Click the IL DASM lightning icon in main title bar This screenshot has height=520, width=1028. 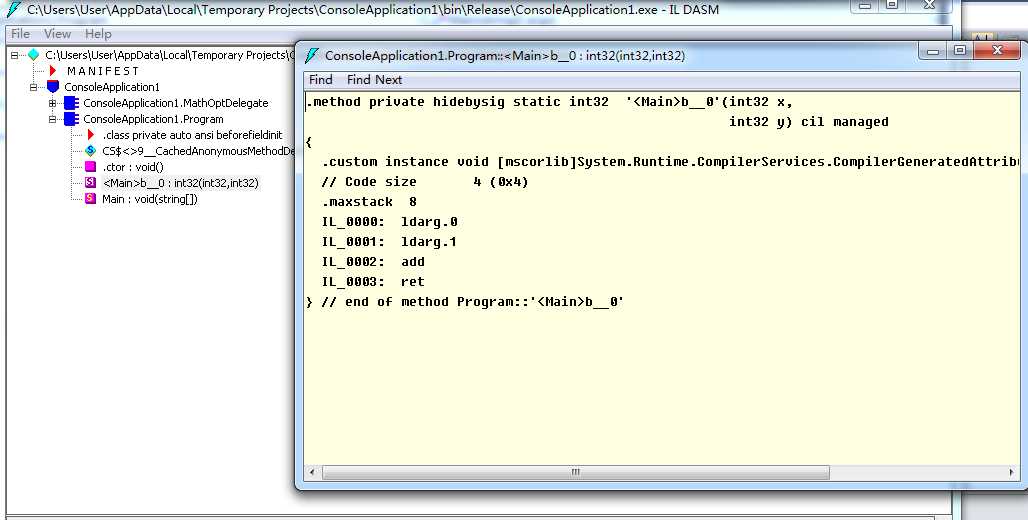13,10
